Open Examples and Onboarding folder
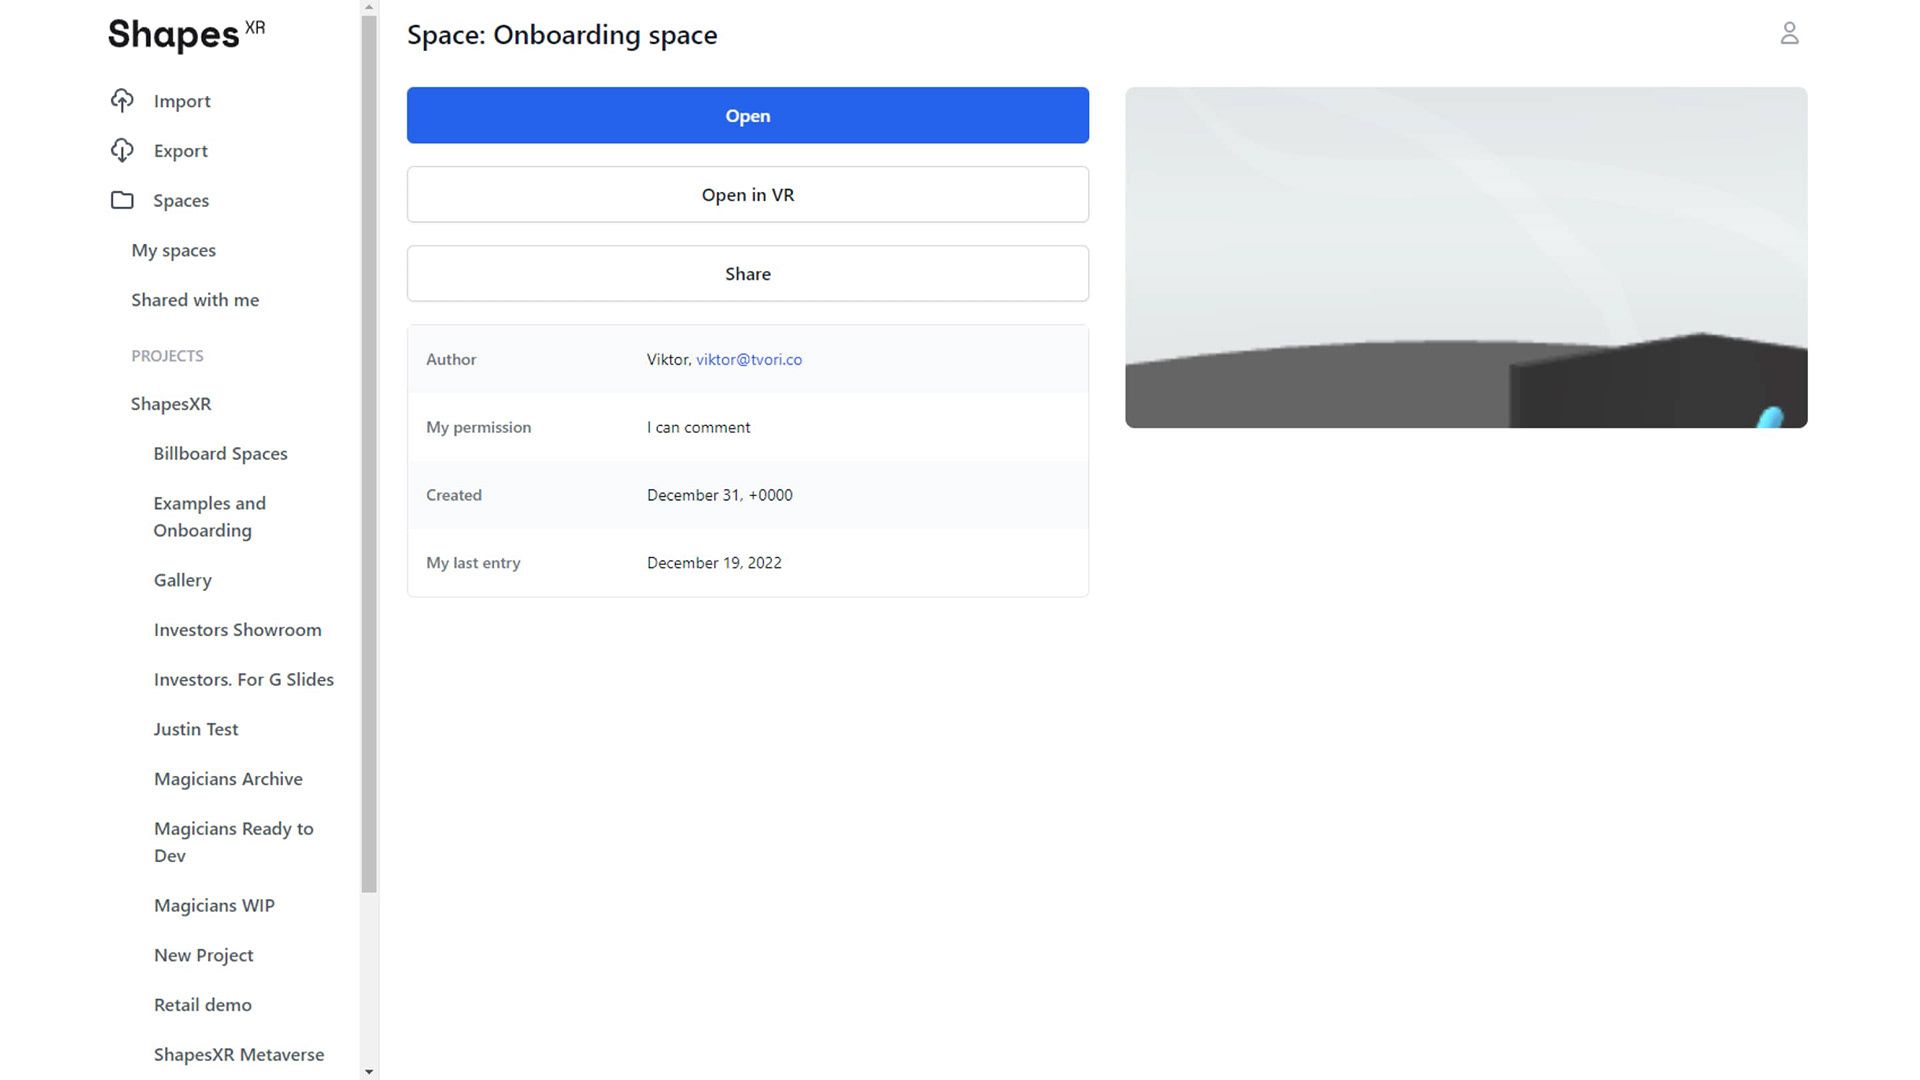1920x1080 pixels. 209,517
